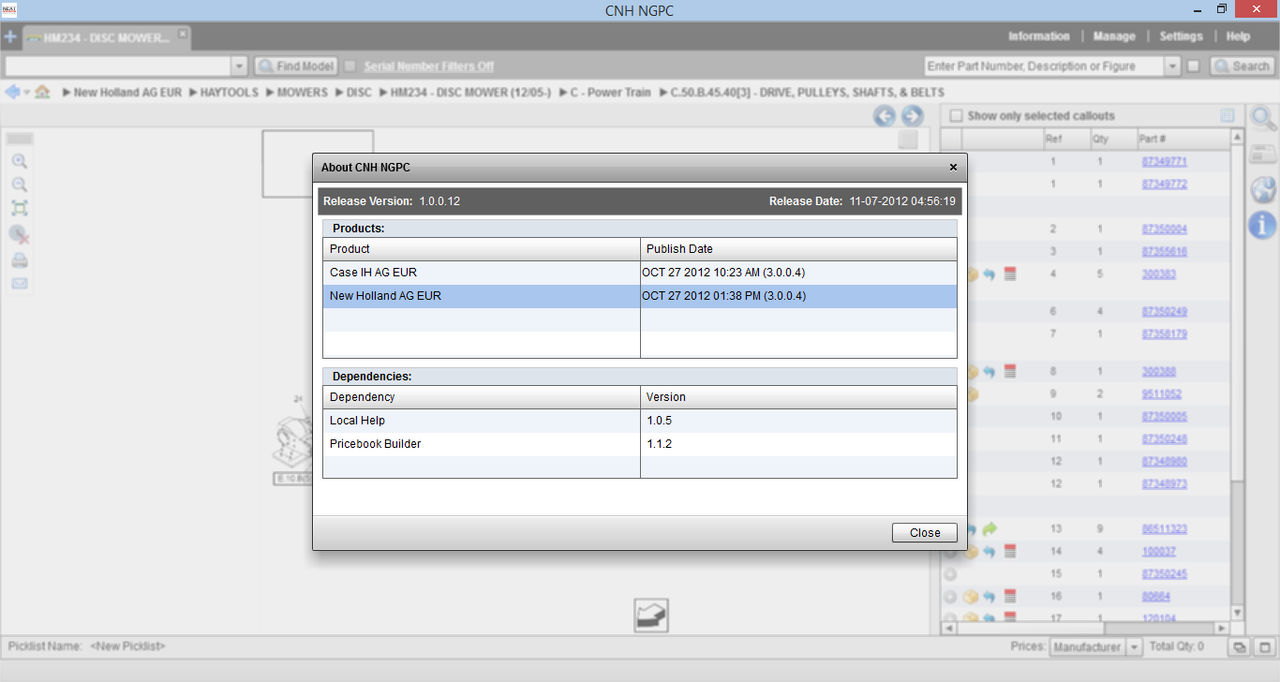This screenshot has width=1280, height=682.
Task: Click box icon in Ref 16 row
Action: (x=969, y=596)
